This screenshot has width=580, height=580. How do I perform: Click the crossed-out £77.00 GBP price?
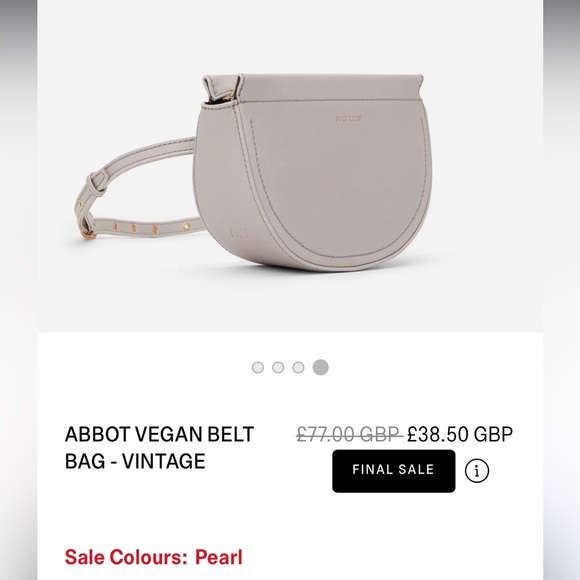(349, 434)
